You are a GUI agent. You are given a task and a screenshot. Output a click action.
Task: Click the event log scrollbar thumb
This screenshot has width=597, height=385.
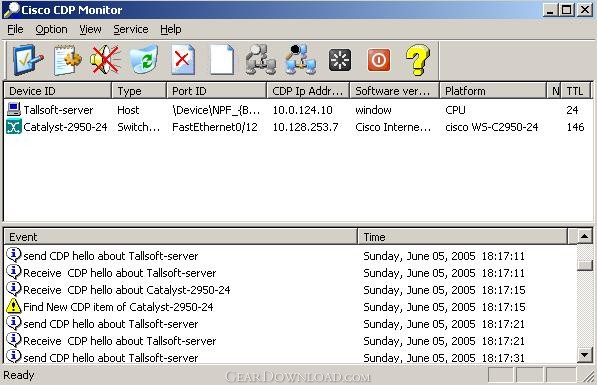[584, 265]
